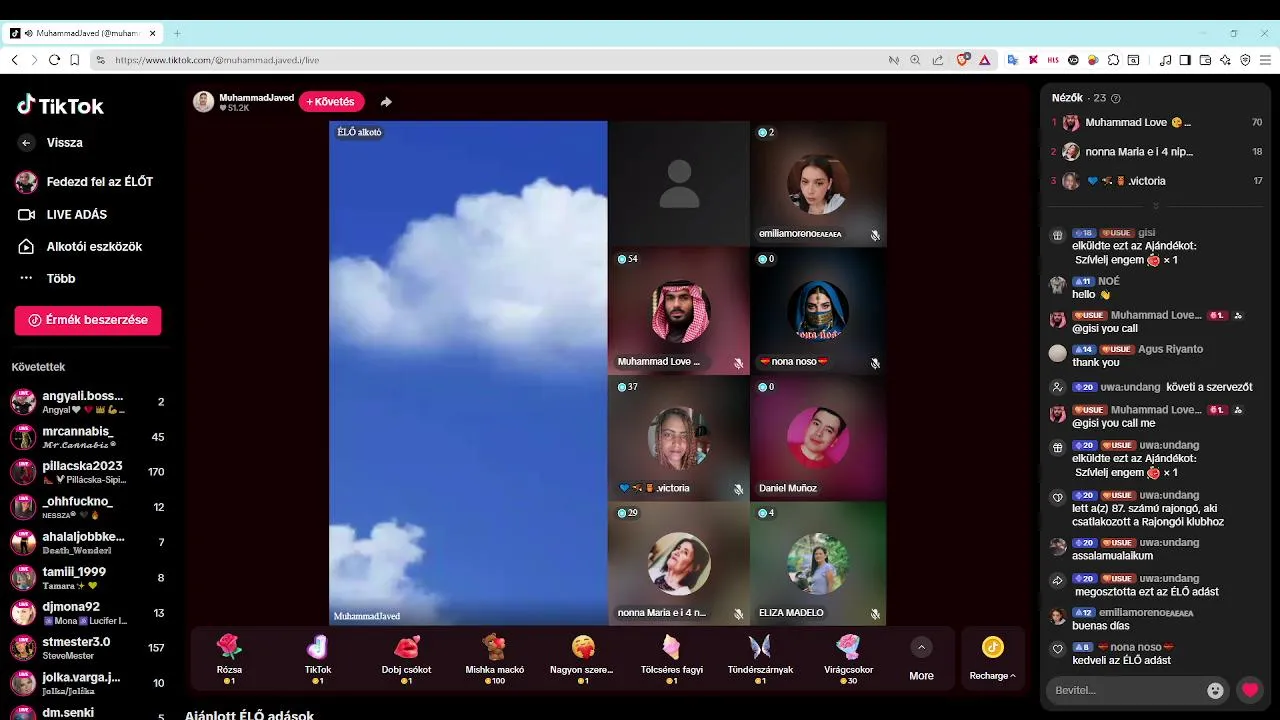1280x720 pixels.
Task: Open ELIZA MADELO guest tile
Action: 818,563
